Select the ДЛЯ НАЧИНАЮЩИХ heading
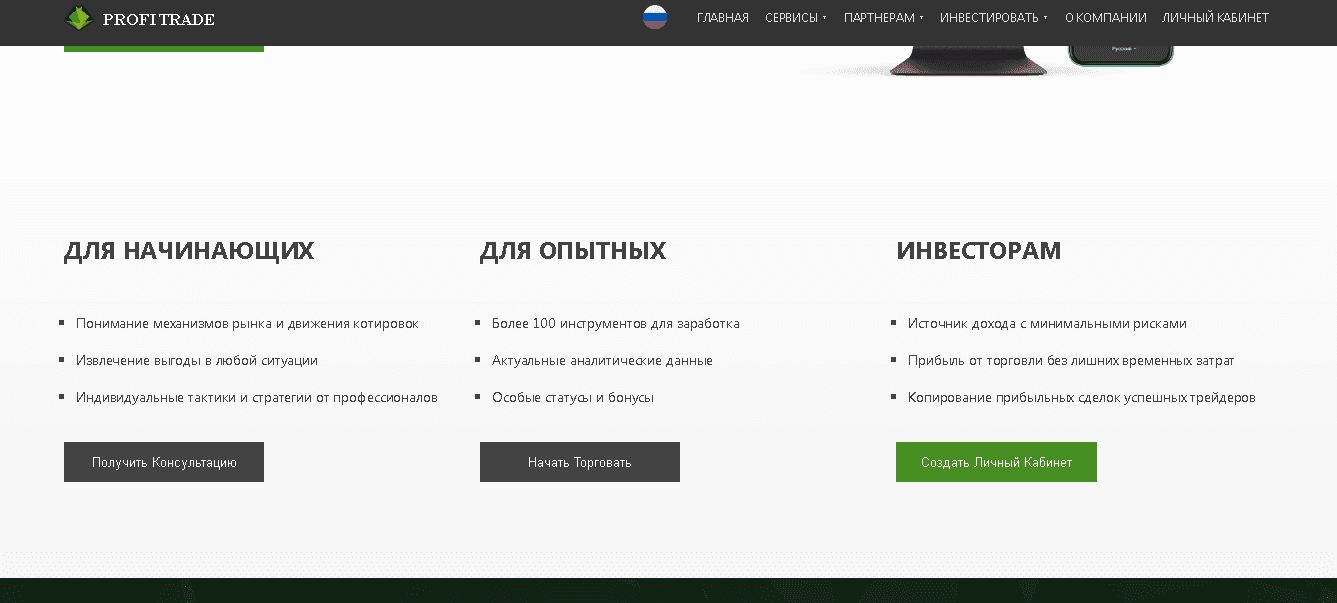1337x603 pixels. 189,251
